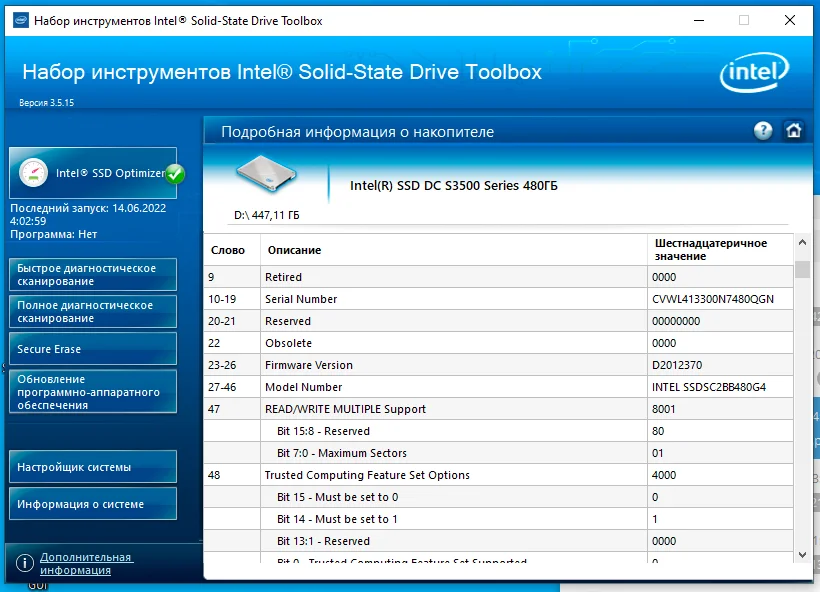The width and height of the screenshot is (820, 592).
Task: Start Быстрое диагностическое сканирование
Action: [x=92, y=274]
